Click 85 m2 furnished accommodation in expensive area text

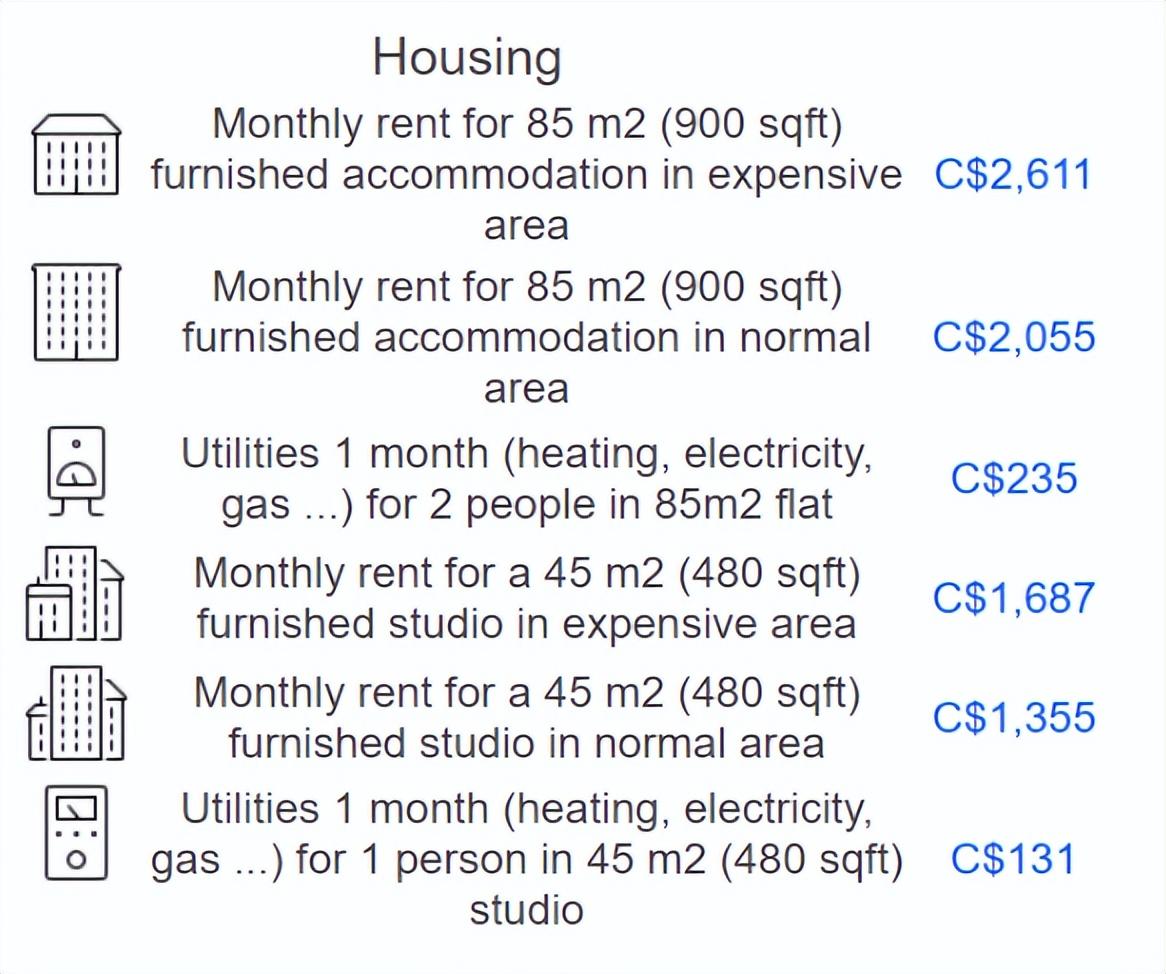click(x=526, y=174)
